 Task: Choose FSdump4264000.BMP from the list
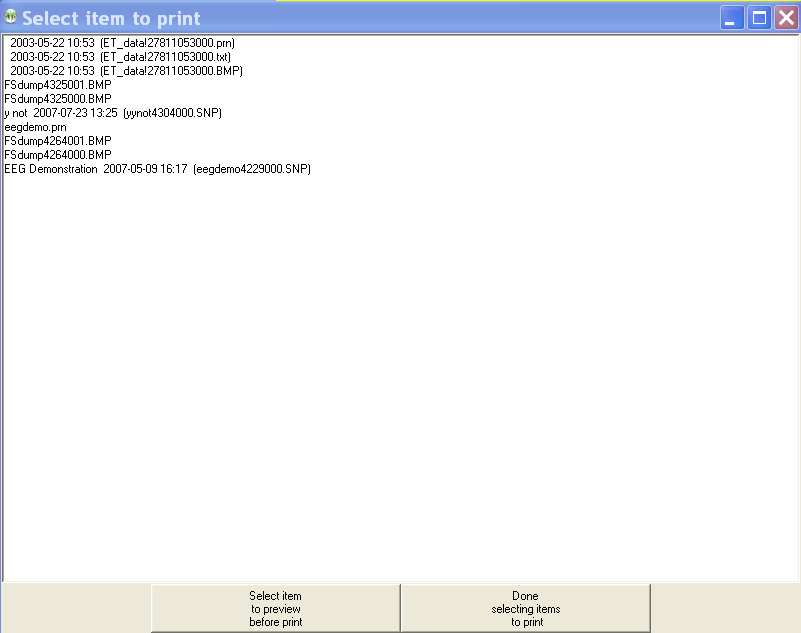[58, 155]
